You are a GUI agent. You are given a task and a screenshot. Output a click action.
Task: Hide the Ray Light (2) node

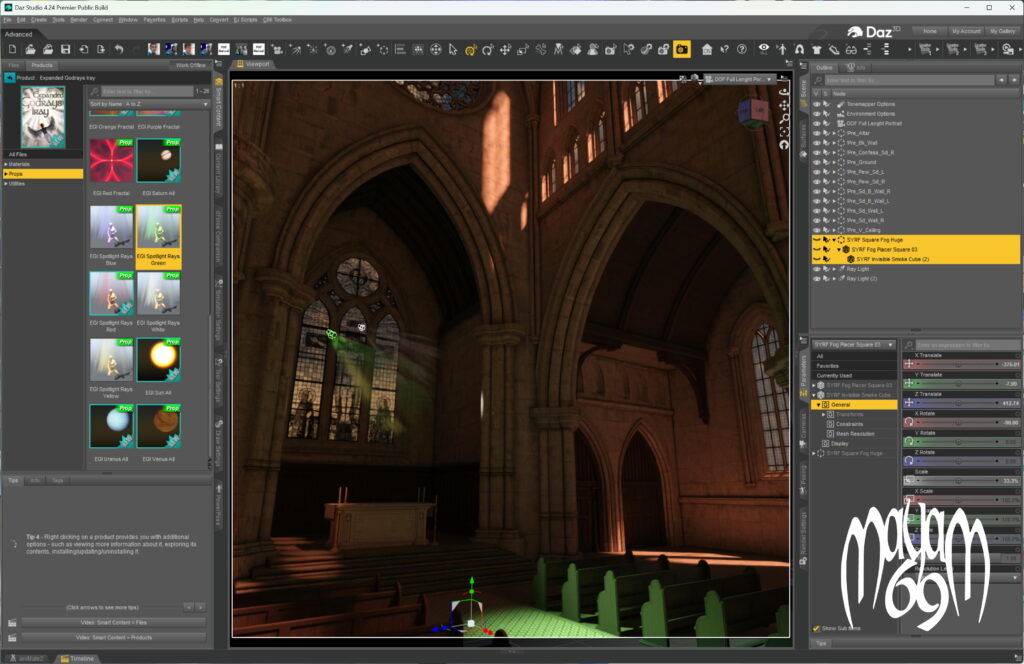click(816, 279)
